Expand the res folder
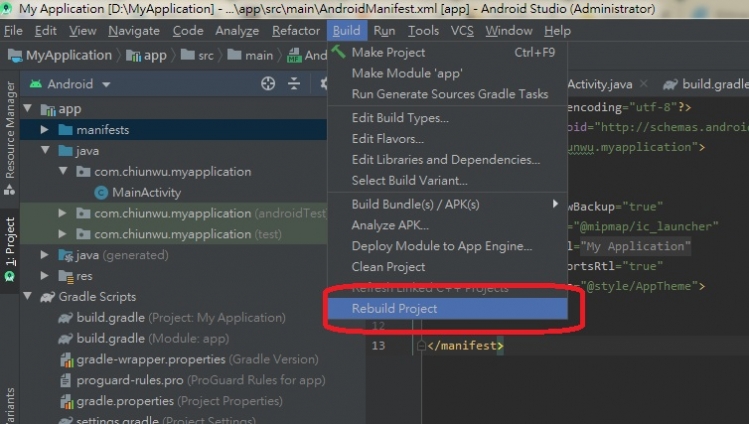This screenshot has width=749, height=424. pyautogui.click(x=44, y=276)
